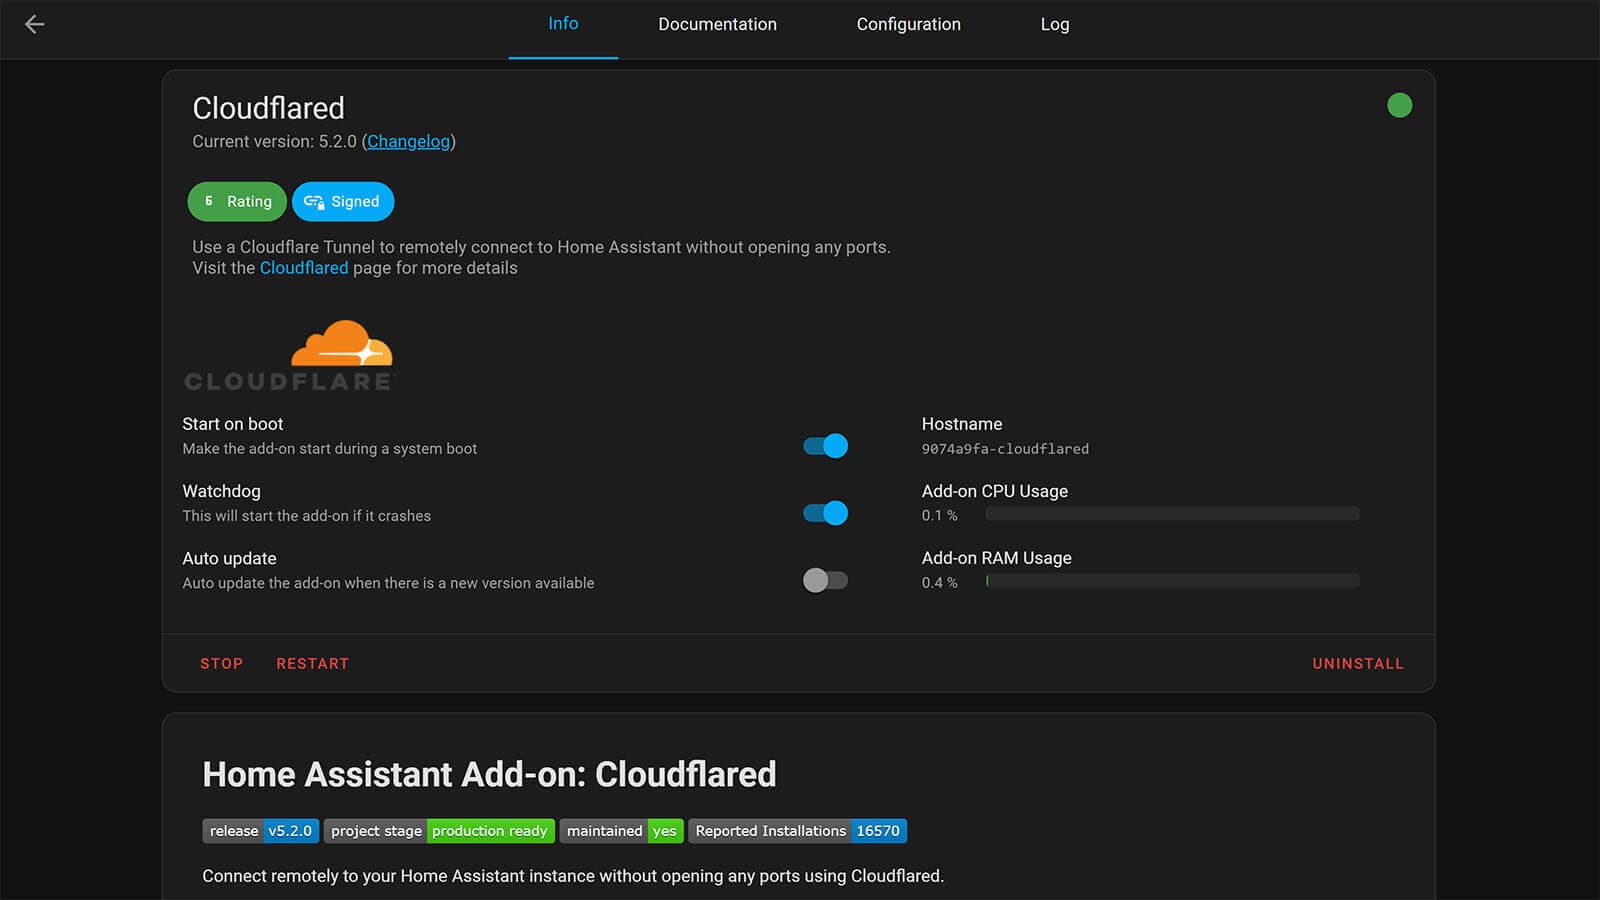The image size is (1600, 900).
Task: Switch to the Configuration tab
Action: click(907, 24)
